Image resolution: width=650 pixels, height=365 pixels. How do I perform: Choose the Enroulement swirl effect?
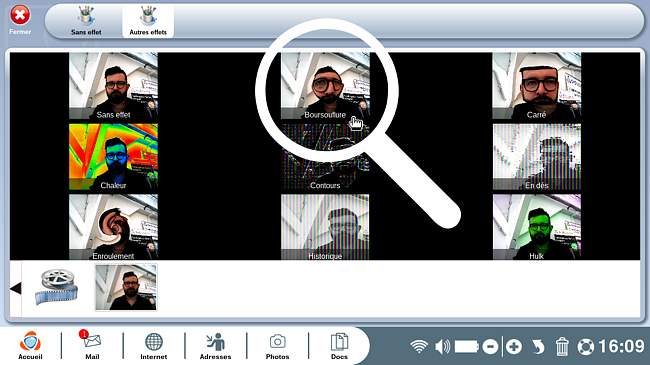point(113,227)
